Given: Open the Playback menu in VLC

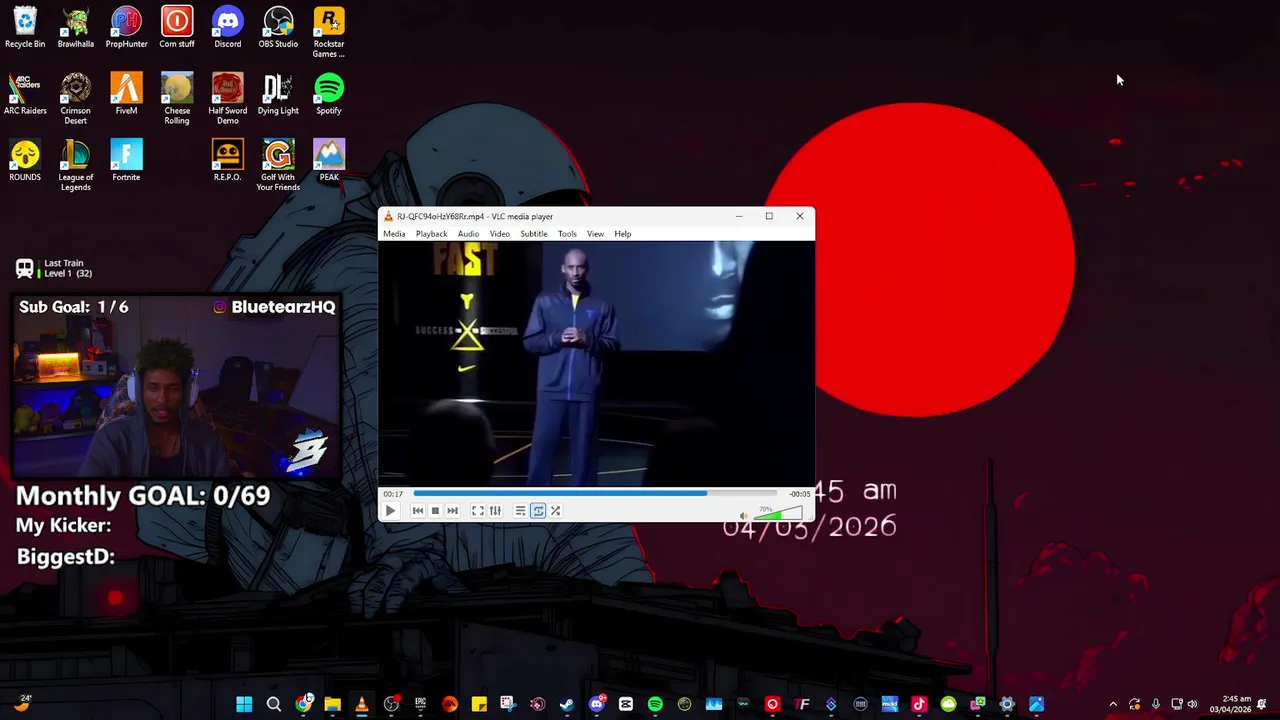Looking at the screenshot, I should [x=432, y=234].
